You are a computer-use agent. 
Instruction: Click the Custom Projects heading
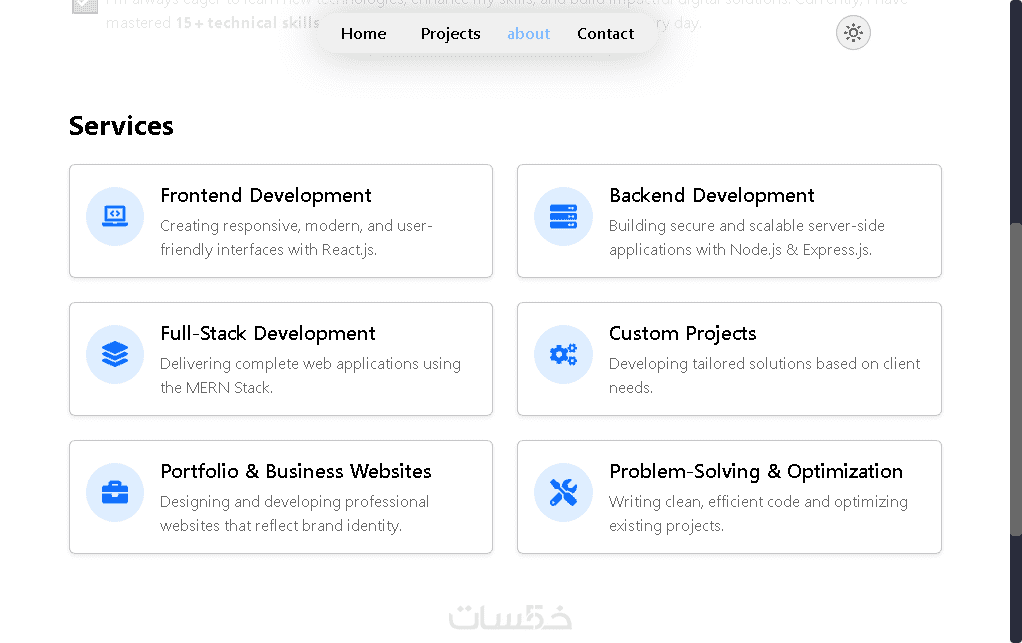[x=683, y=333]
